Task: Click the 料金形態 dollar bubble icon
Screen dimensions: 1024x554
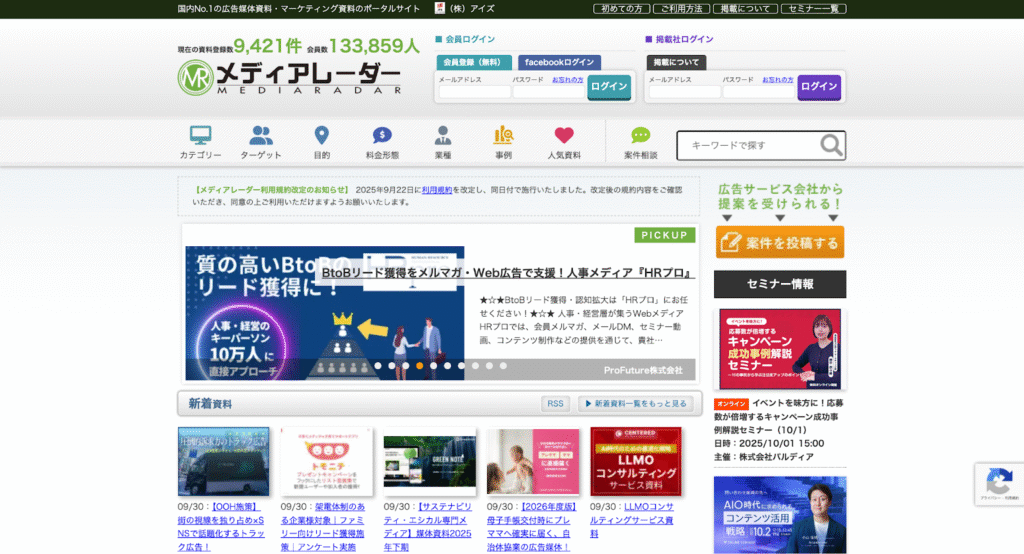Action: (x=382, y=136)
